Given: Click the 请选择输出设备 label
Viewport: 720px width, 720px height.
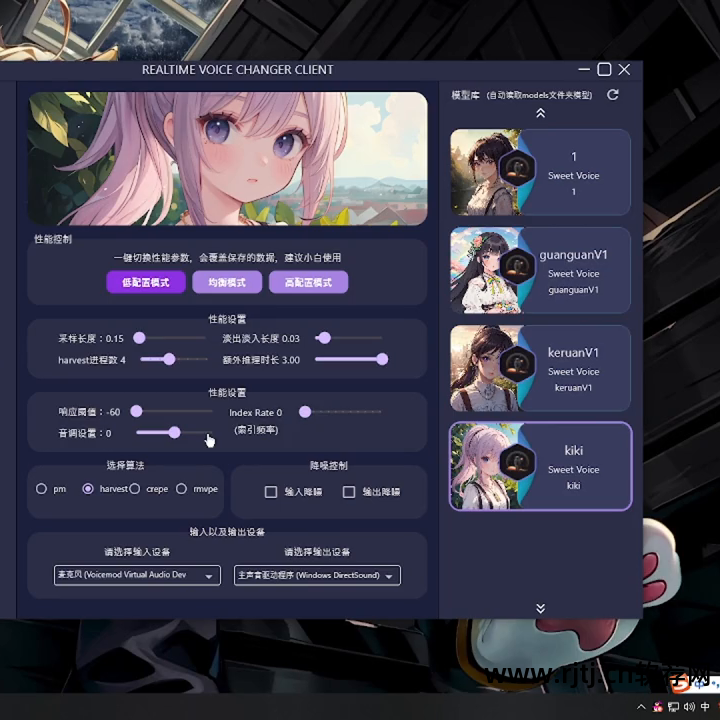Looking at the screenshot, I should pos(317,551).
